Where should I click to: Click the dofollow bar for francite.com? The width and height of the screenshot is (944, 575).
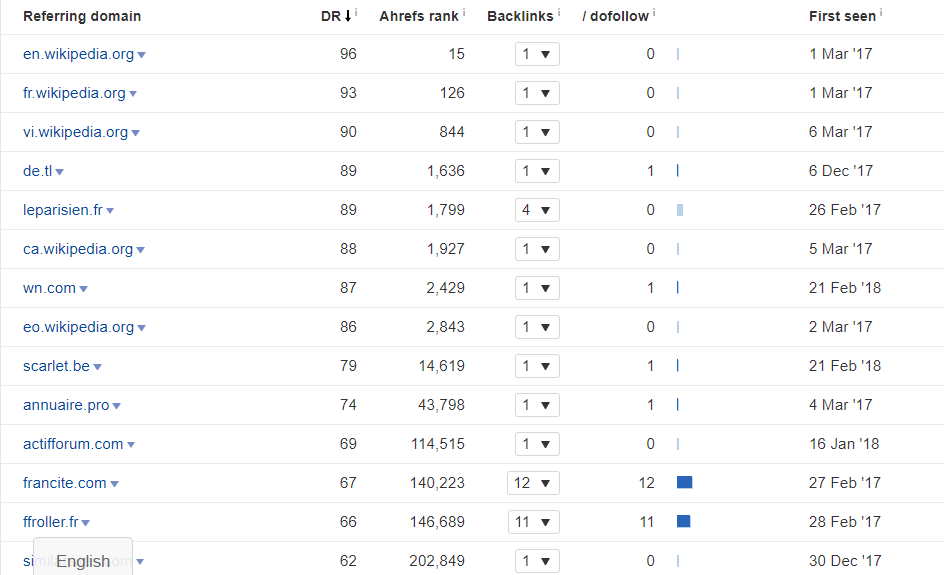coord(685,482)
